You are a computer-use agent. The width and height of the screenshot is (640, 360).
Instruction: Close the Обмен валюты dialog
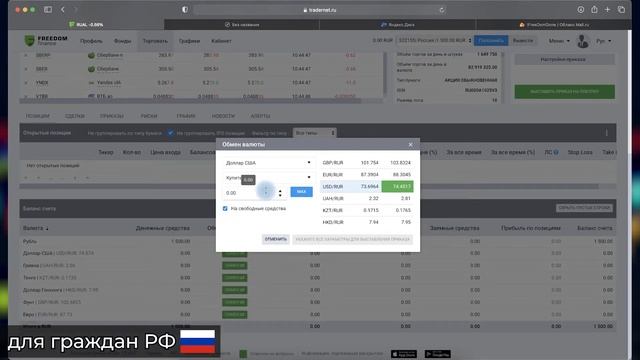click(411, 144)
